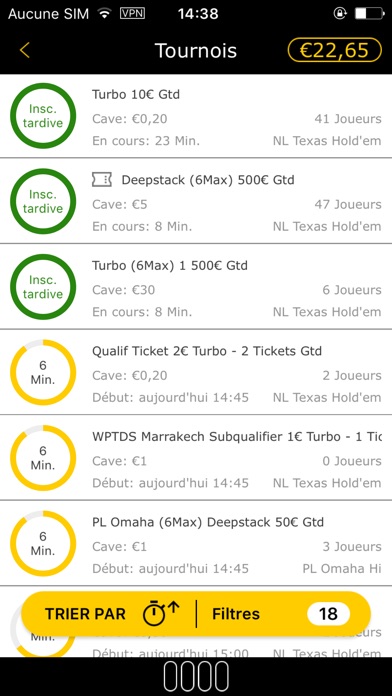
Task: Tap late registration circle for Turbo 10€ Gtd
Action: pos(43,116)
